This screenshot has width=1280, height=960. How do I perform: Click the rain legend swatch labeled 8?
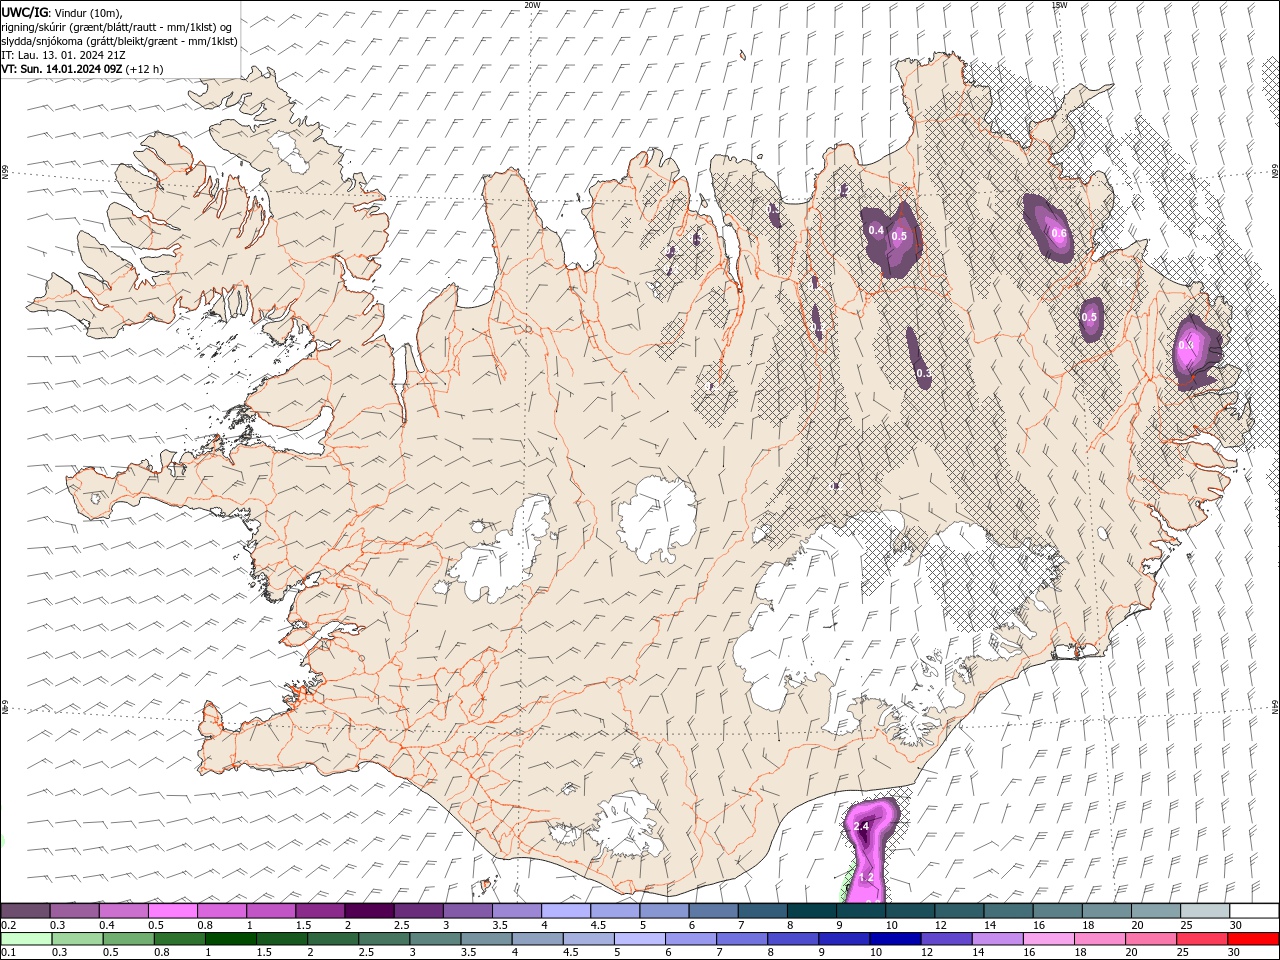point(793,939)
